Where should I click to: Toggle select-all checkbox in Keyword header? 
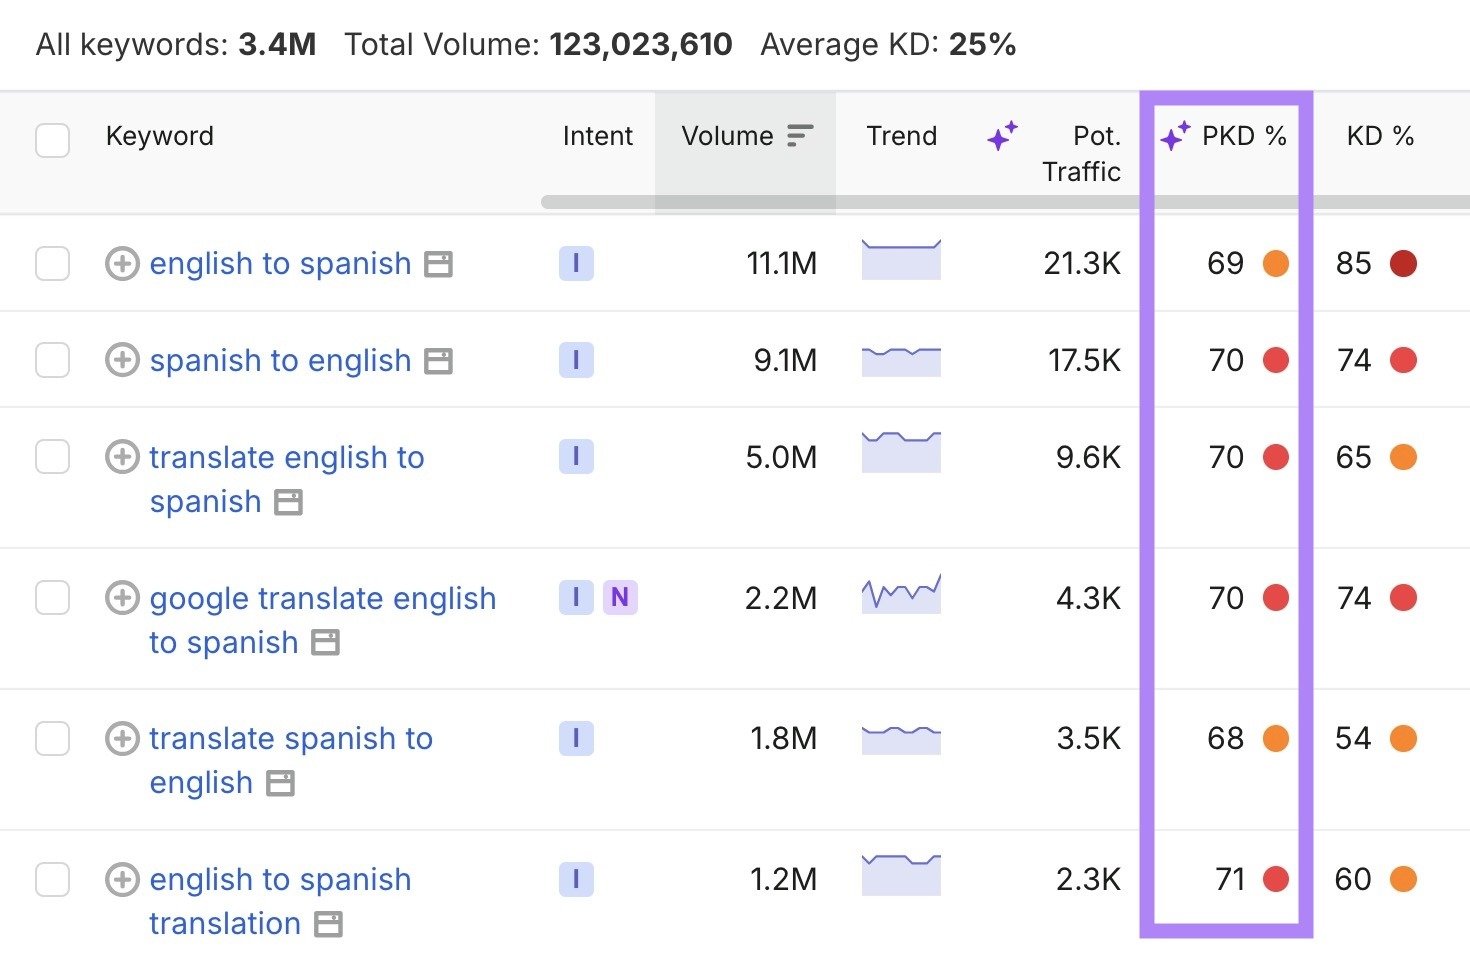tap(52, 140)
